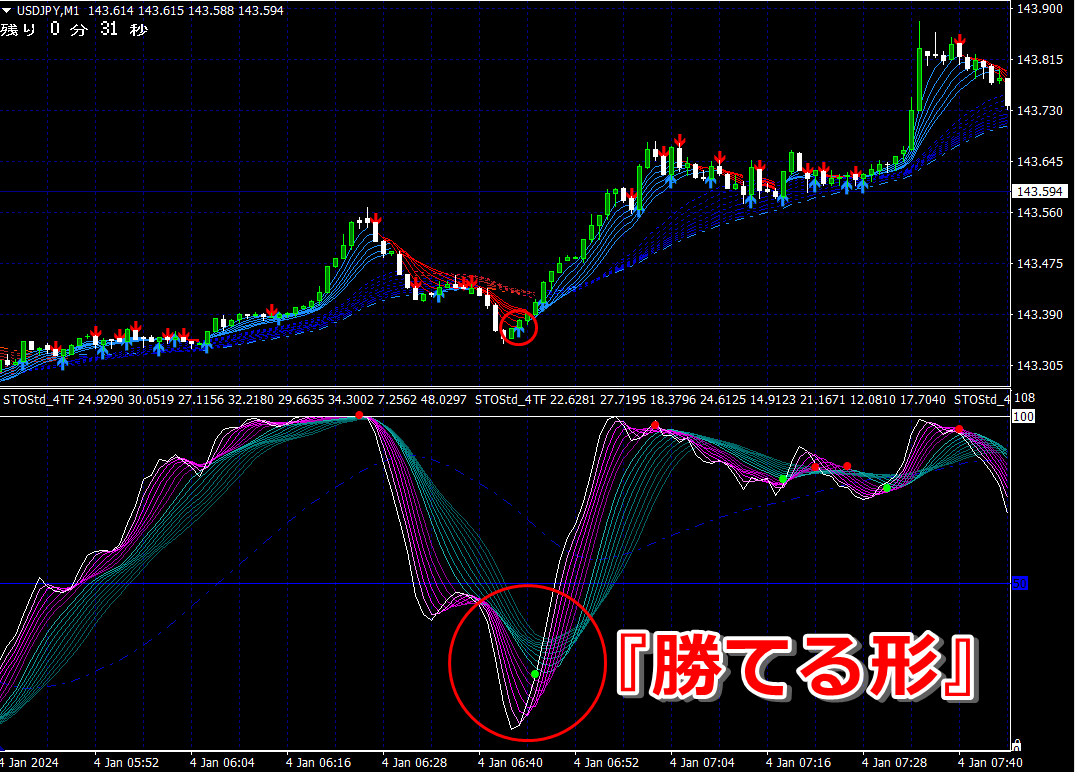The width and height of the screenshot is (1076, 772).
Task: Select the red stochastic dot near 06:58
Action: click(655, 425)
